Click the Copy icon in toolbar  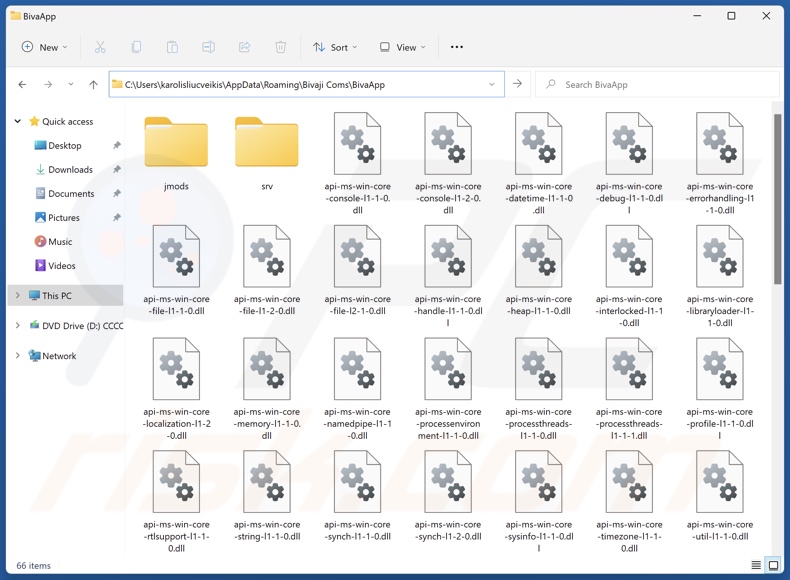click(x=136, y=47)
